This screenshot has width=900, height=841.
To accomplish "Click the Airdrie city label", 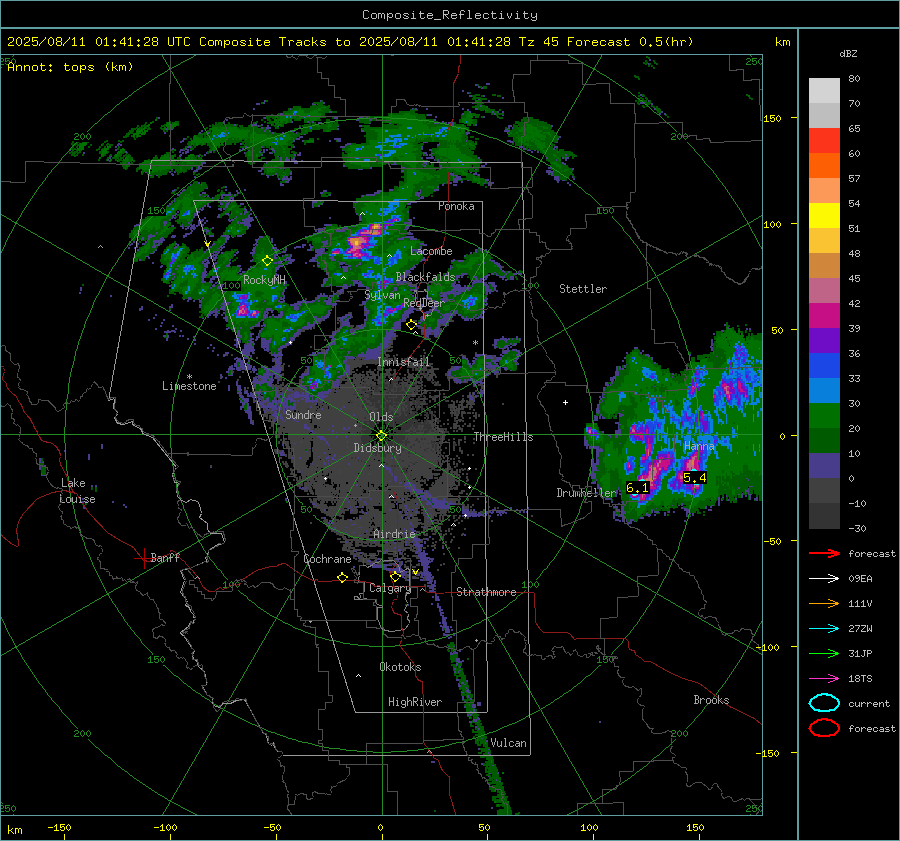I will [x=394, y=534].
